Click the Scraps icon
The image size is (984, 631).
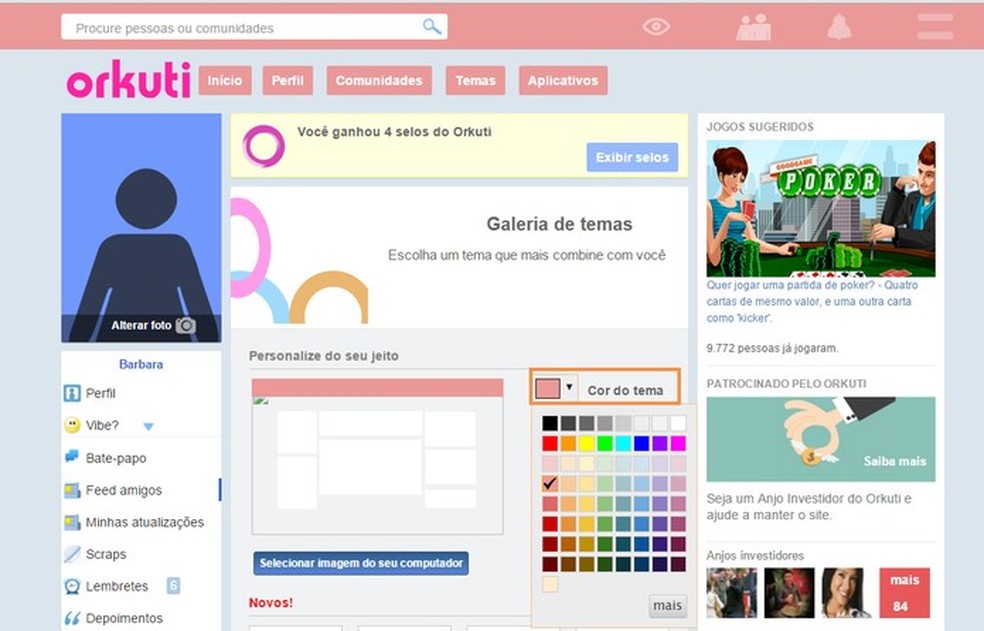pyautogui.click(x=72, y=554)
